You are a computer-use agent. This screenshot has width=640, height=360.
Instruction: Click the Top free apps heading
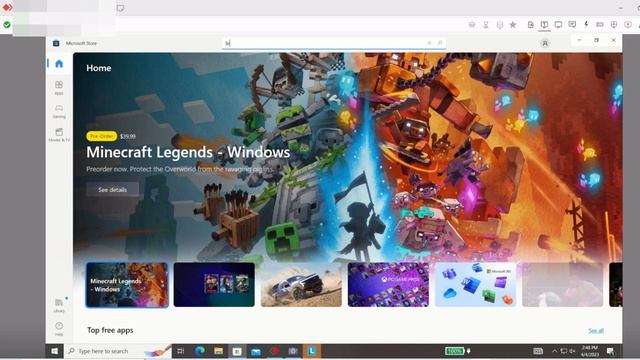point(110,330)
